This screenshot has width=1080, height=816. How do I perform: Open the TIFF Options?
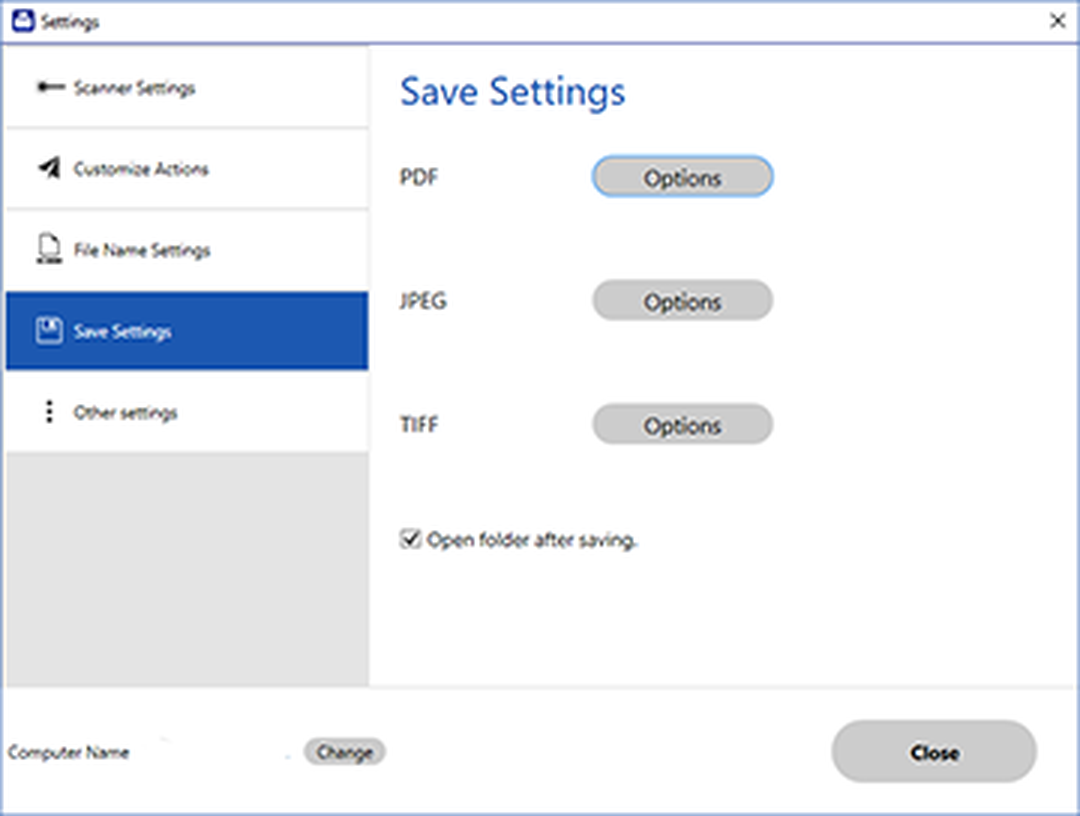[683, 424]
